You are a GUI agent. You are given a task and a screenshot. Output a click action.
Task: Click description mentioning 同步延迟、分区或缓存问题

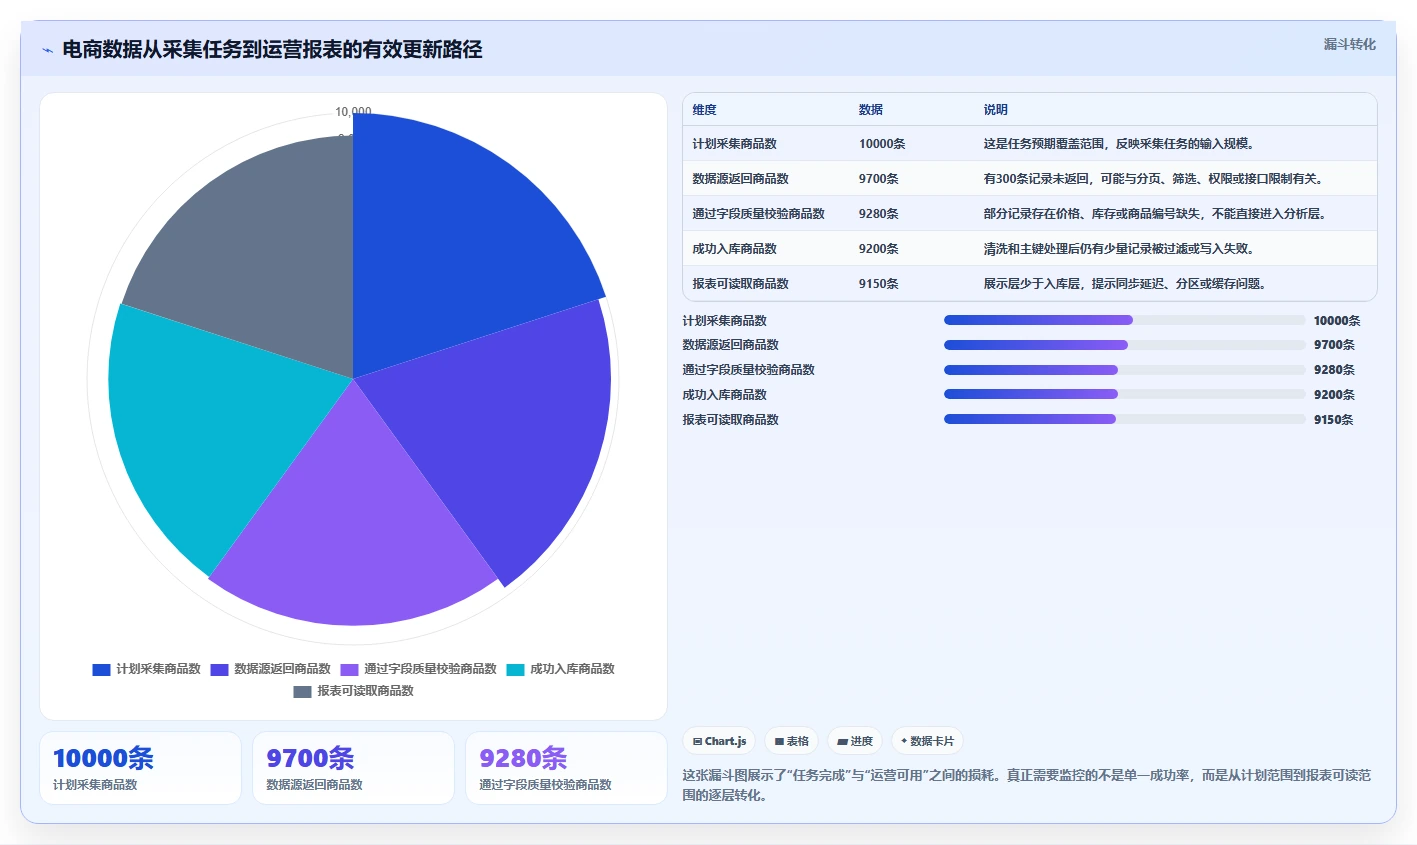coord(1127,284)
